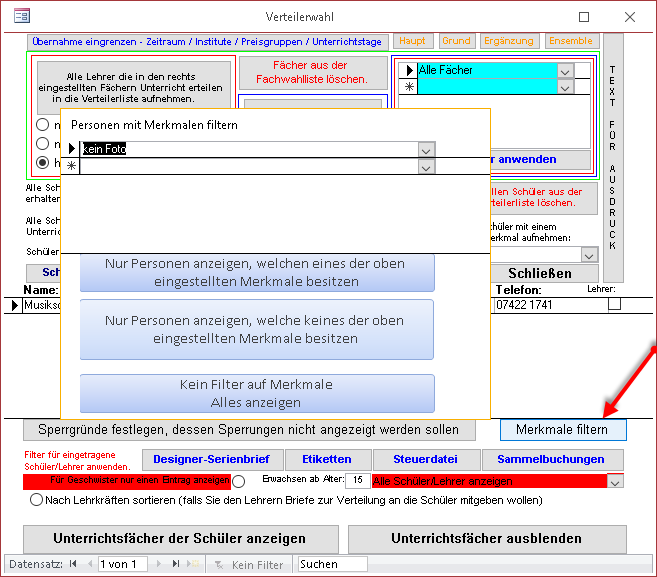Open 'Alle Schüler/Lehrer anzeigen' dropdown
This screenshot has width=657, height=577.
pos(615,481)
